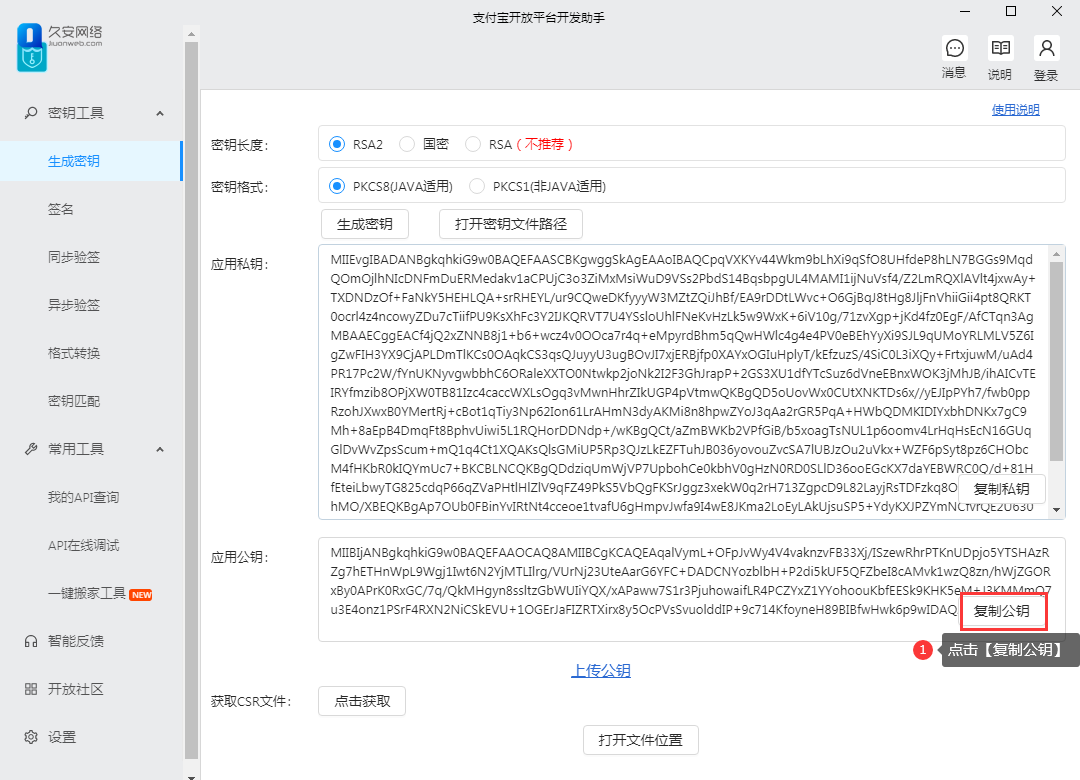Image resolution: width=1080 pixels, height=780 pixels.
Task: Click the 智能反馈 headset icon
Action: [30, 641]
